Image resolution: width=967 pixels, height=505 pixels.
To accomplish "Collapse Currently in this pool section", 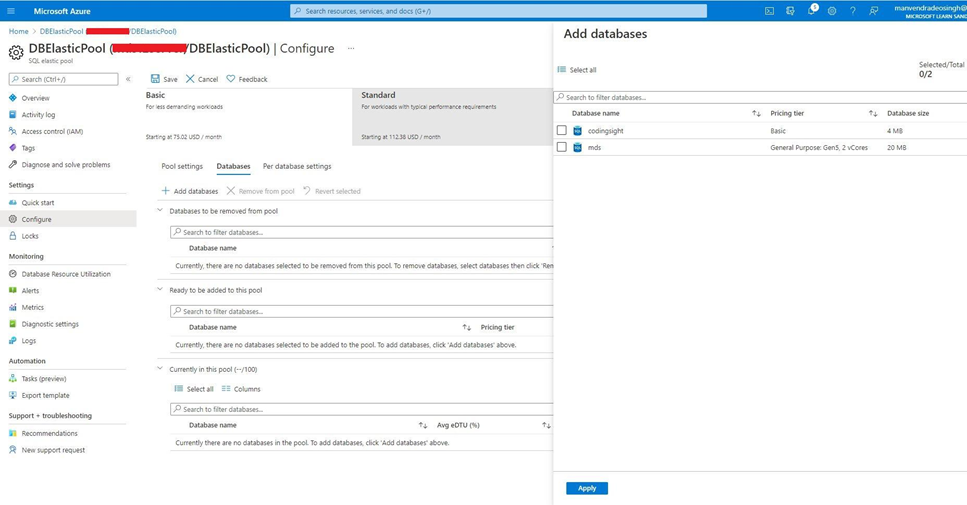I will (160, 369).
